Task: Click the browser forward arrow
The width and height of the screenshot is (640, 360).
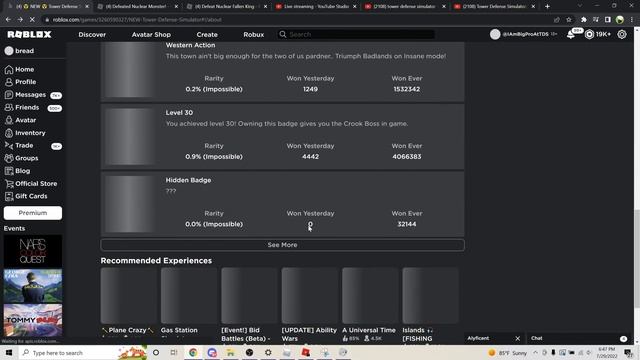Action: (x=20, y=20)
